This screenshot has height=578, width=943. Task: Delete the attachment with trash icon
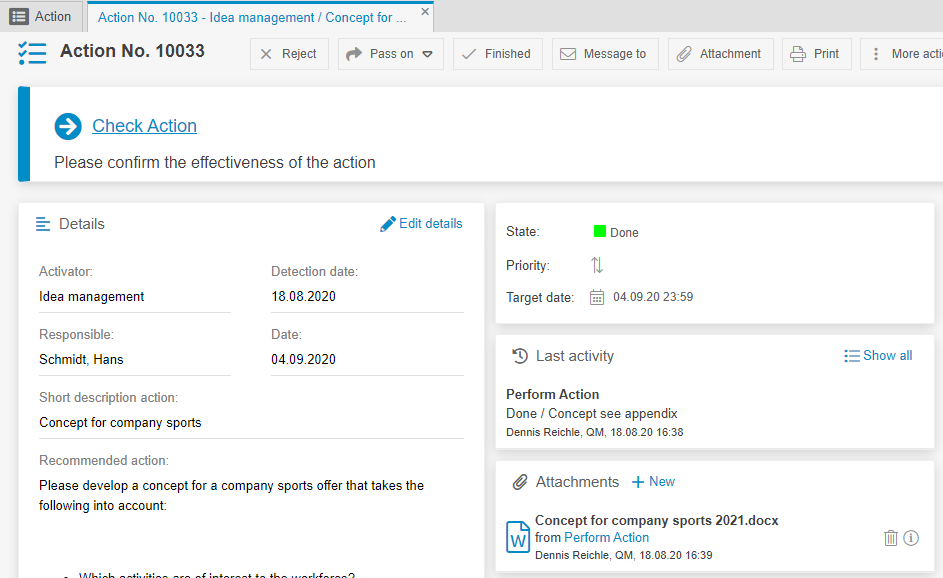pyautogui.click(x=891, y=538)
